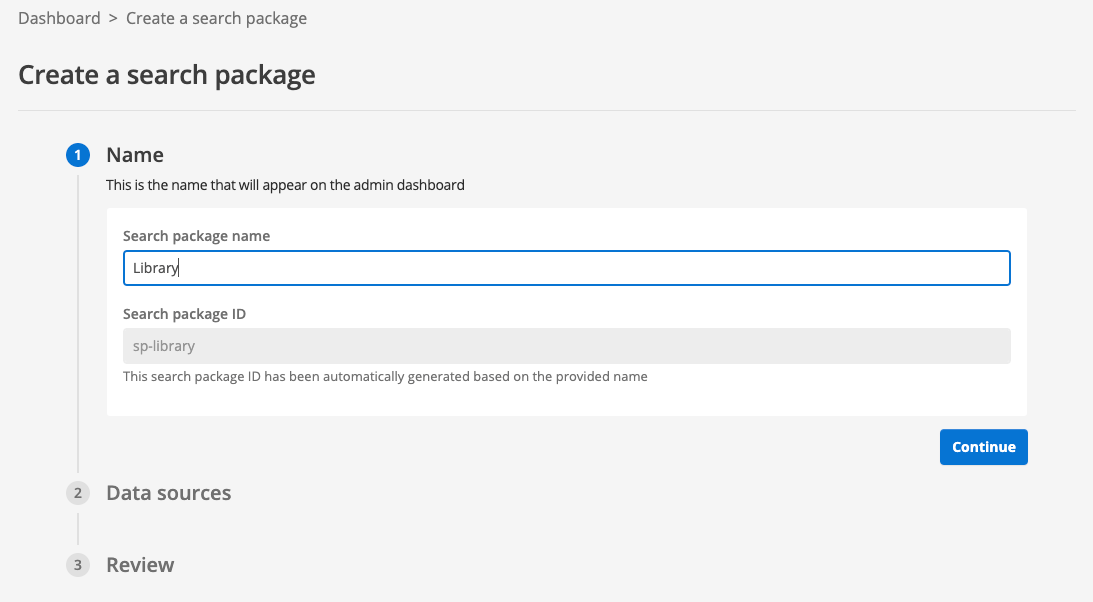Click the gray step 3 circle indicator
The height and width of the screenshot is (602, 1093).
tap(78, 565)
